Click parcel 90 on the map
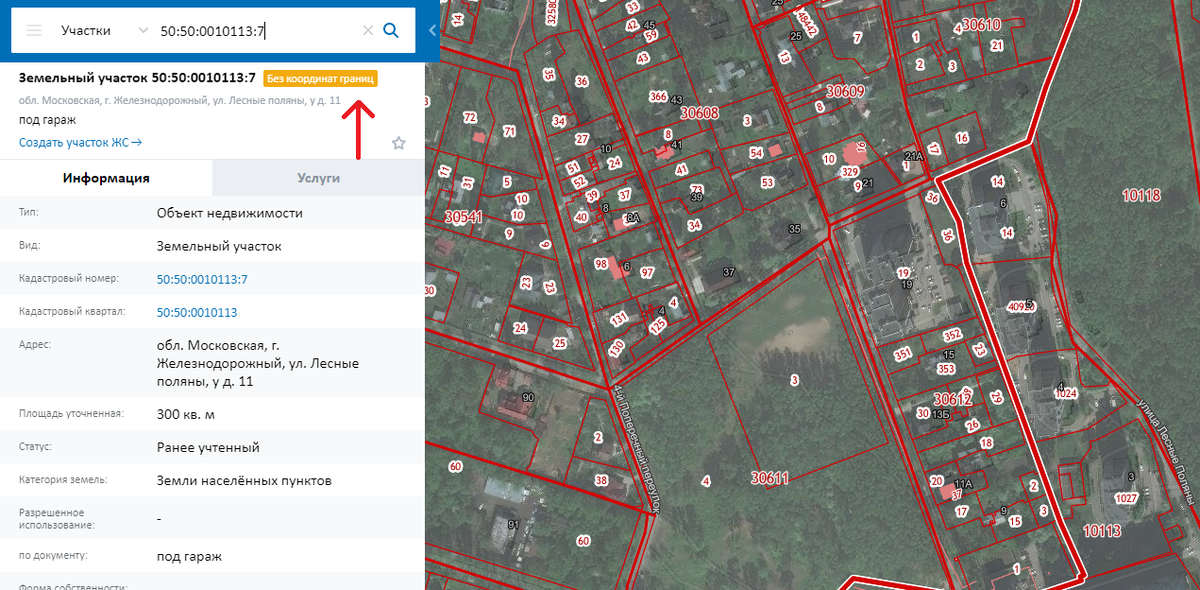This screenshot has height=590, width=1200. click(528, 399)
